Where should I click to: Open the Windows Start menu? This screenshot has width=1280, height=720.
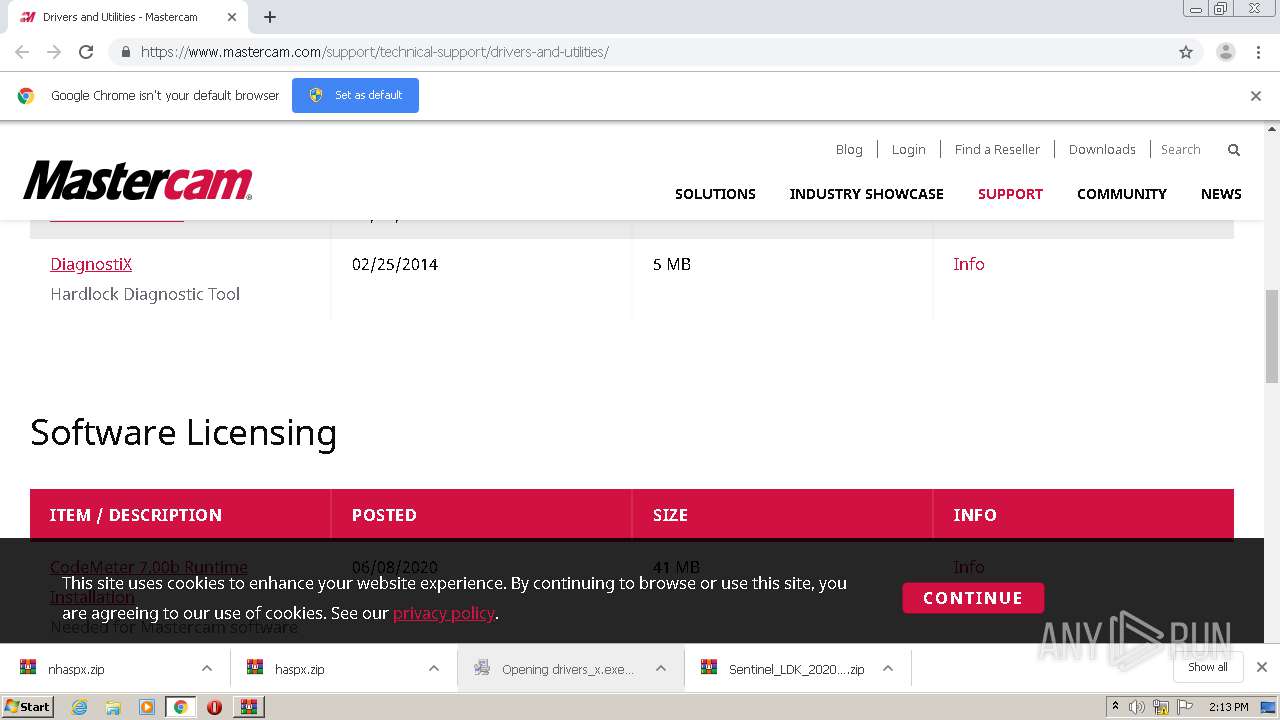click(28, 707)
